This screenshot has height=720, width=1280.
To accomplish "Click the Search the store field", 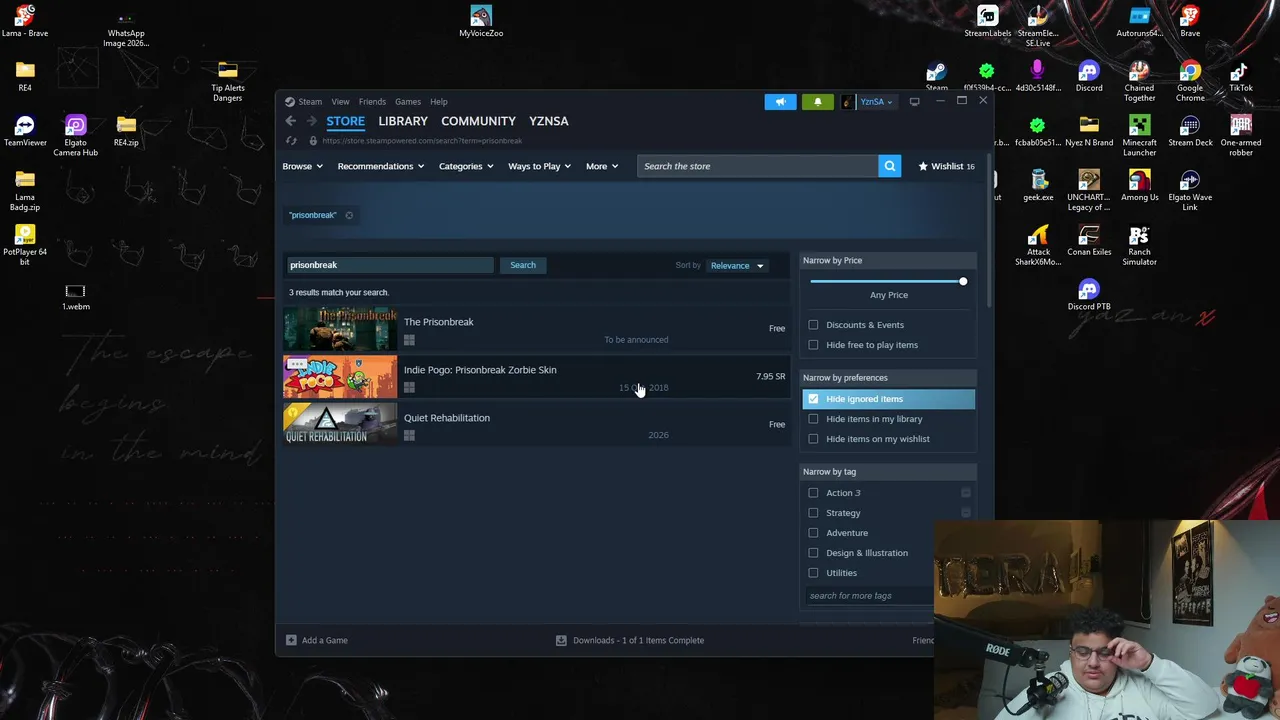I will click(757, 166).
